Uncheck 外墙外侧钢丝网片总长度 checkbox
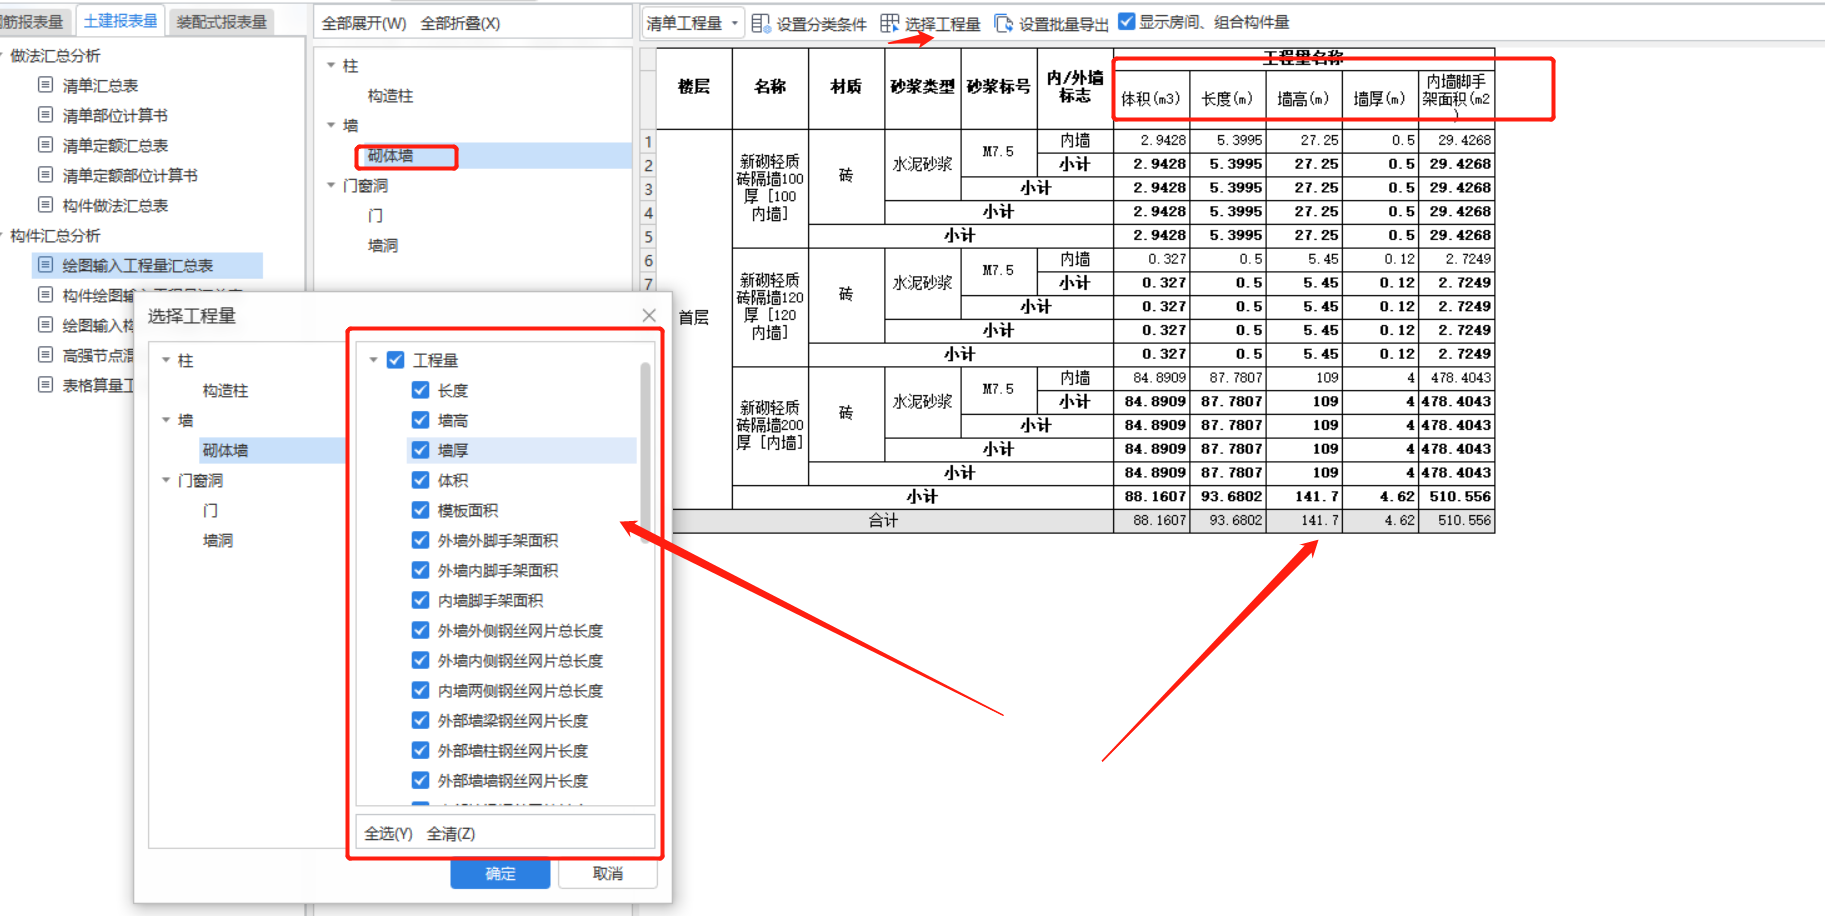Image resolution: width=1825 pixels, height=916 pixels. point(421,630)
